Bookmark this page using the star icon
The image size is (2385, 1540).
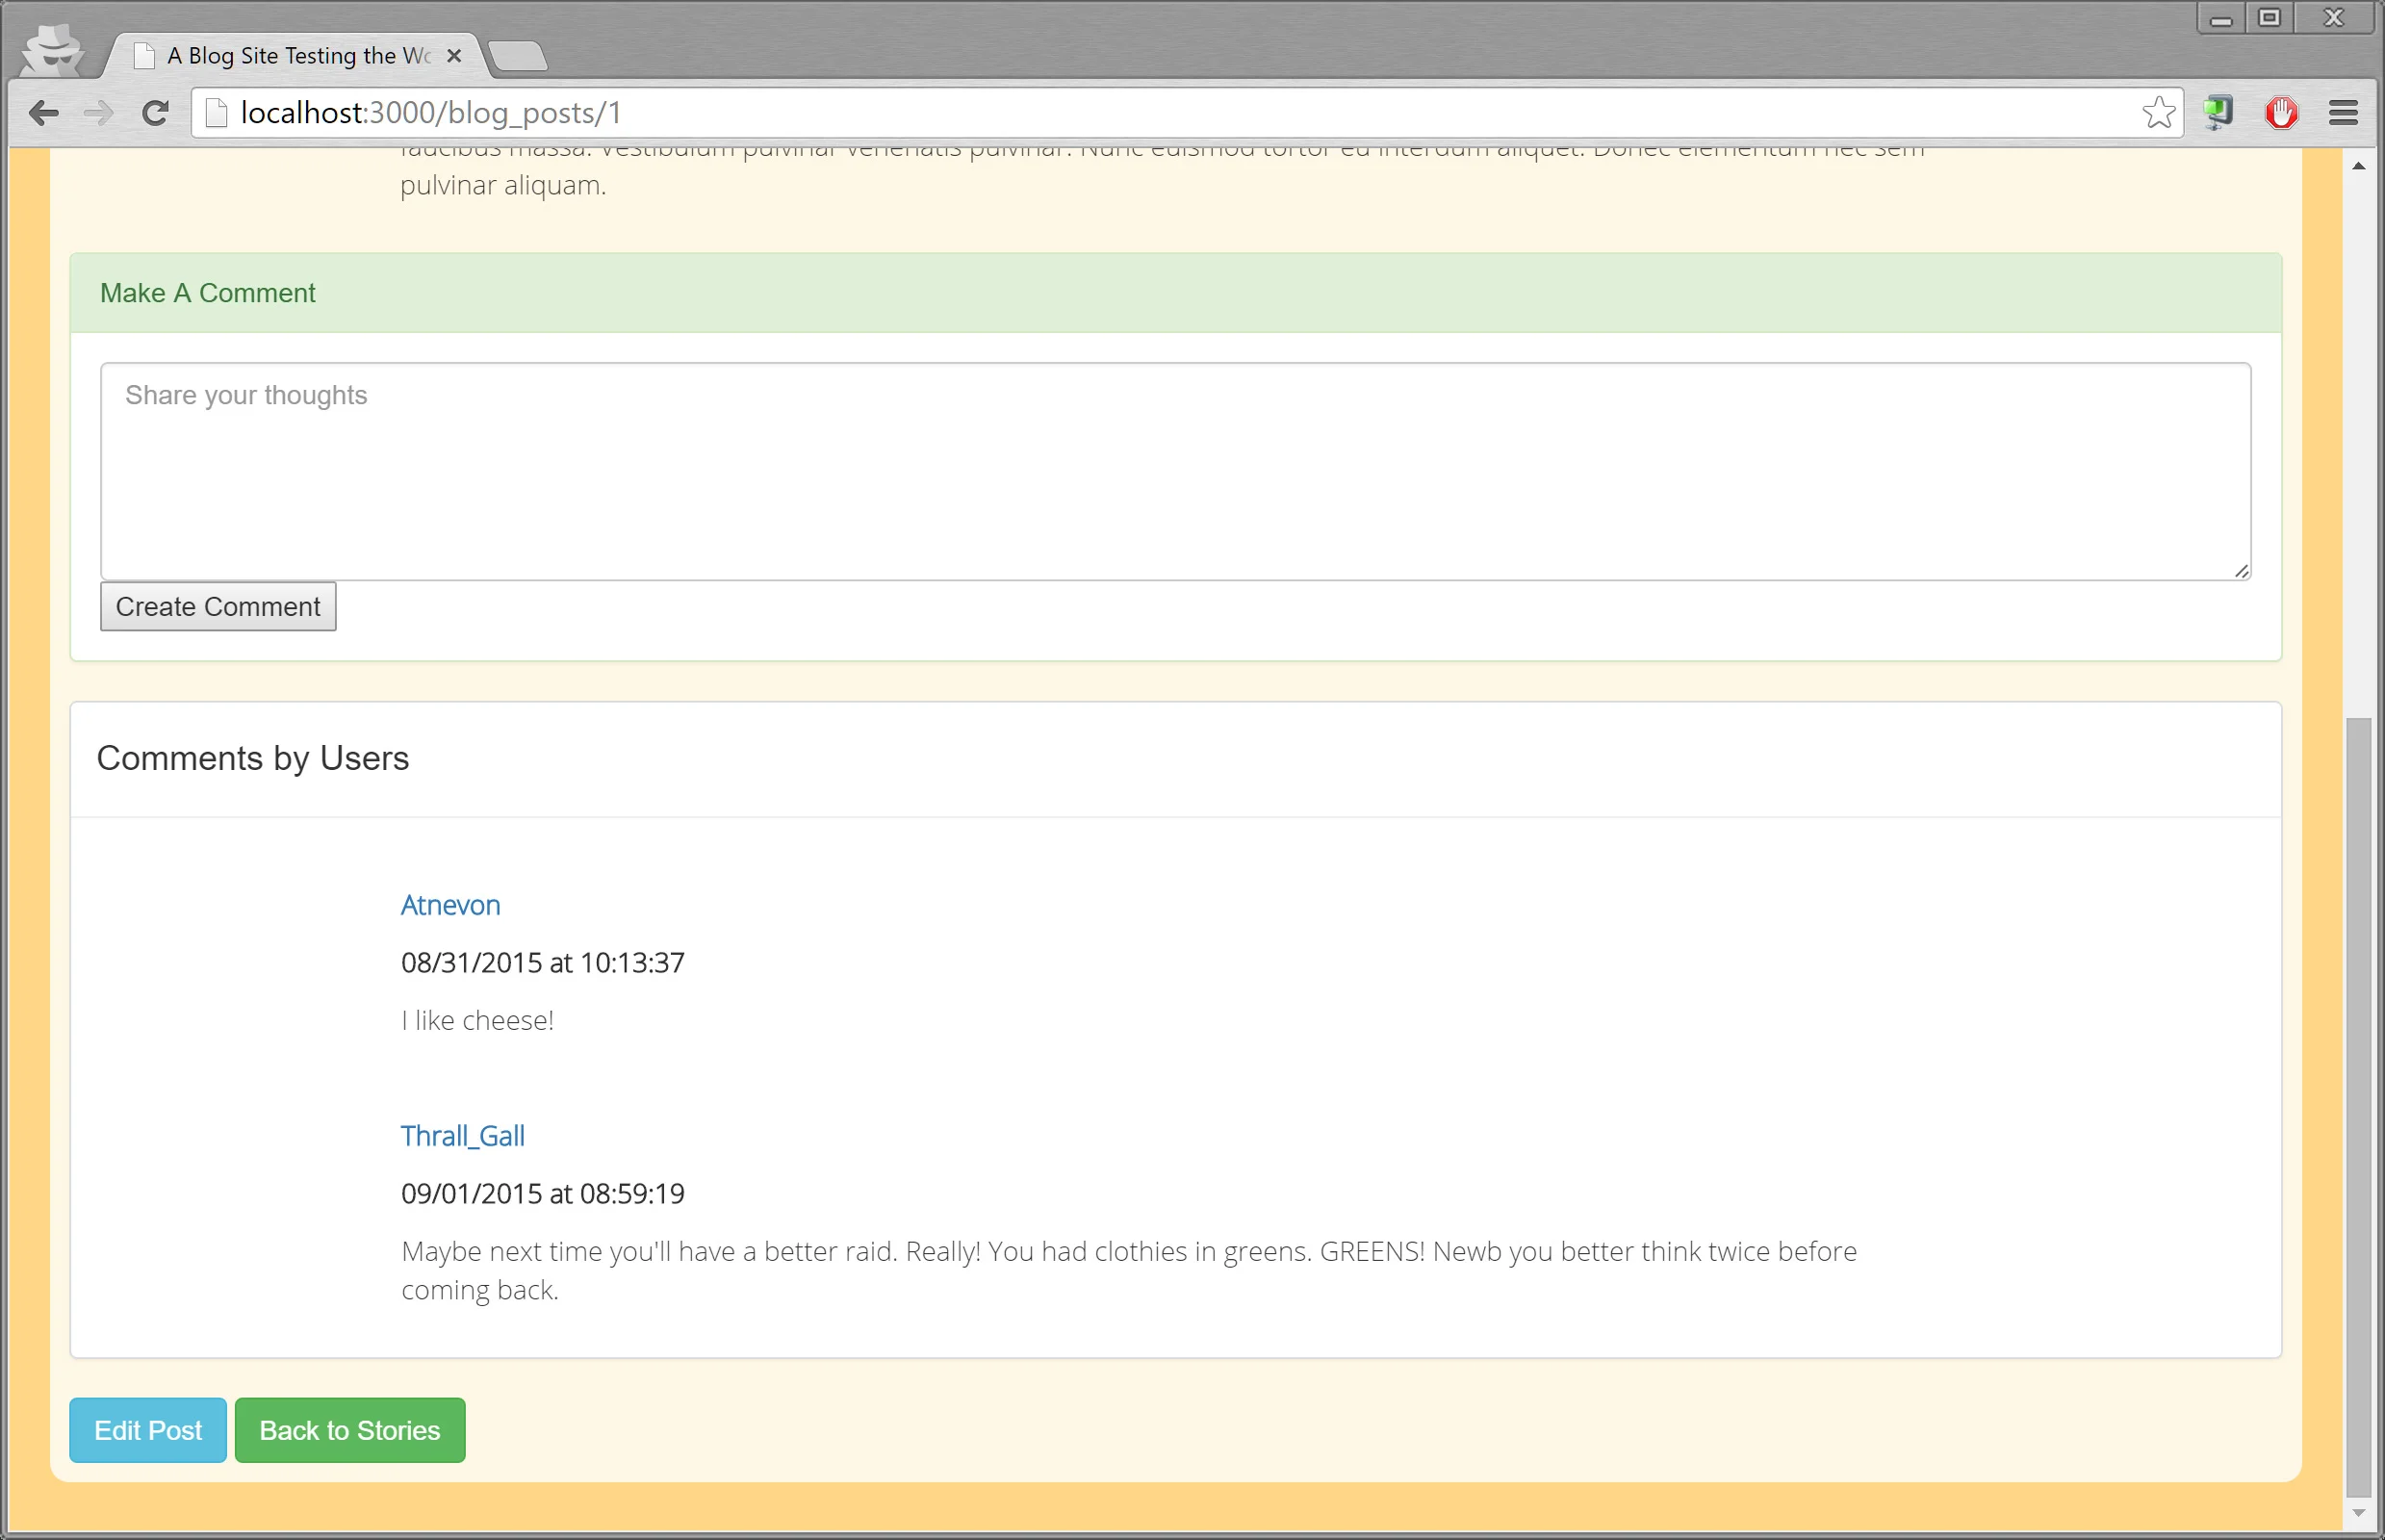[x=2160, y=112]
